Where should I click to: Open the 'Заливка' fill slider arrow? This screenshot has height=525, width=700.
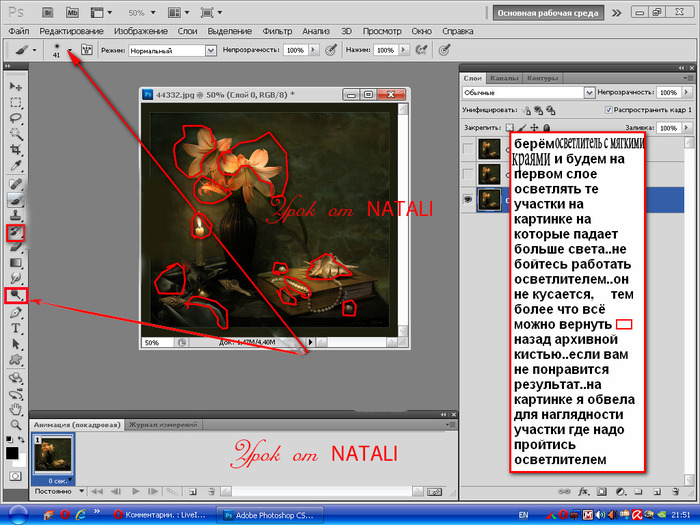click(687, 128)
